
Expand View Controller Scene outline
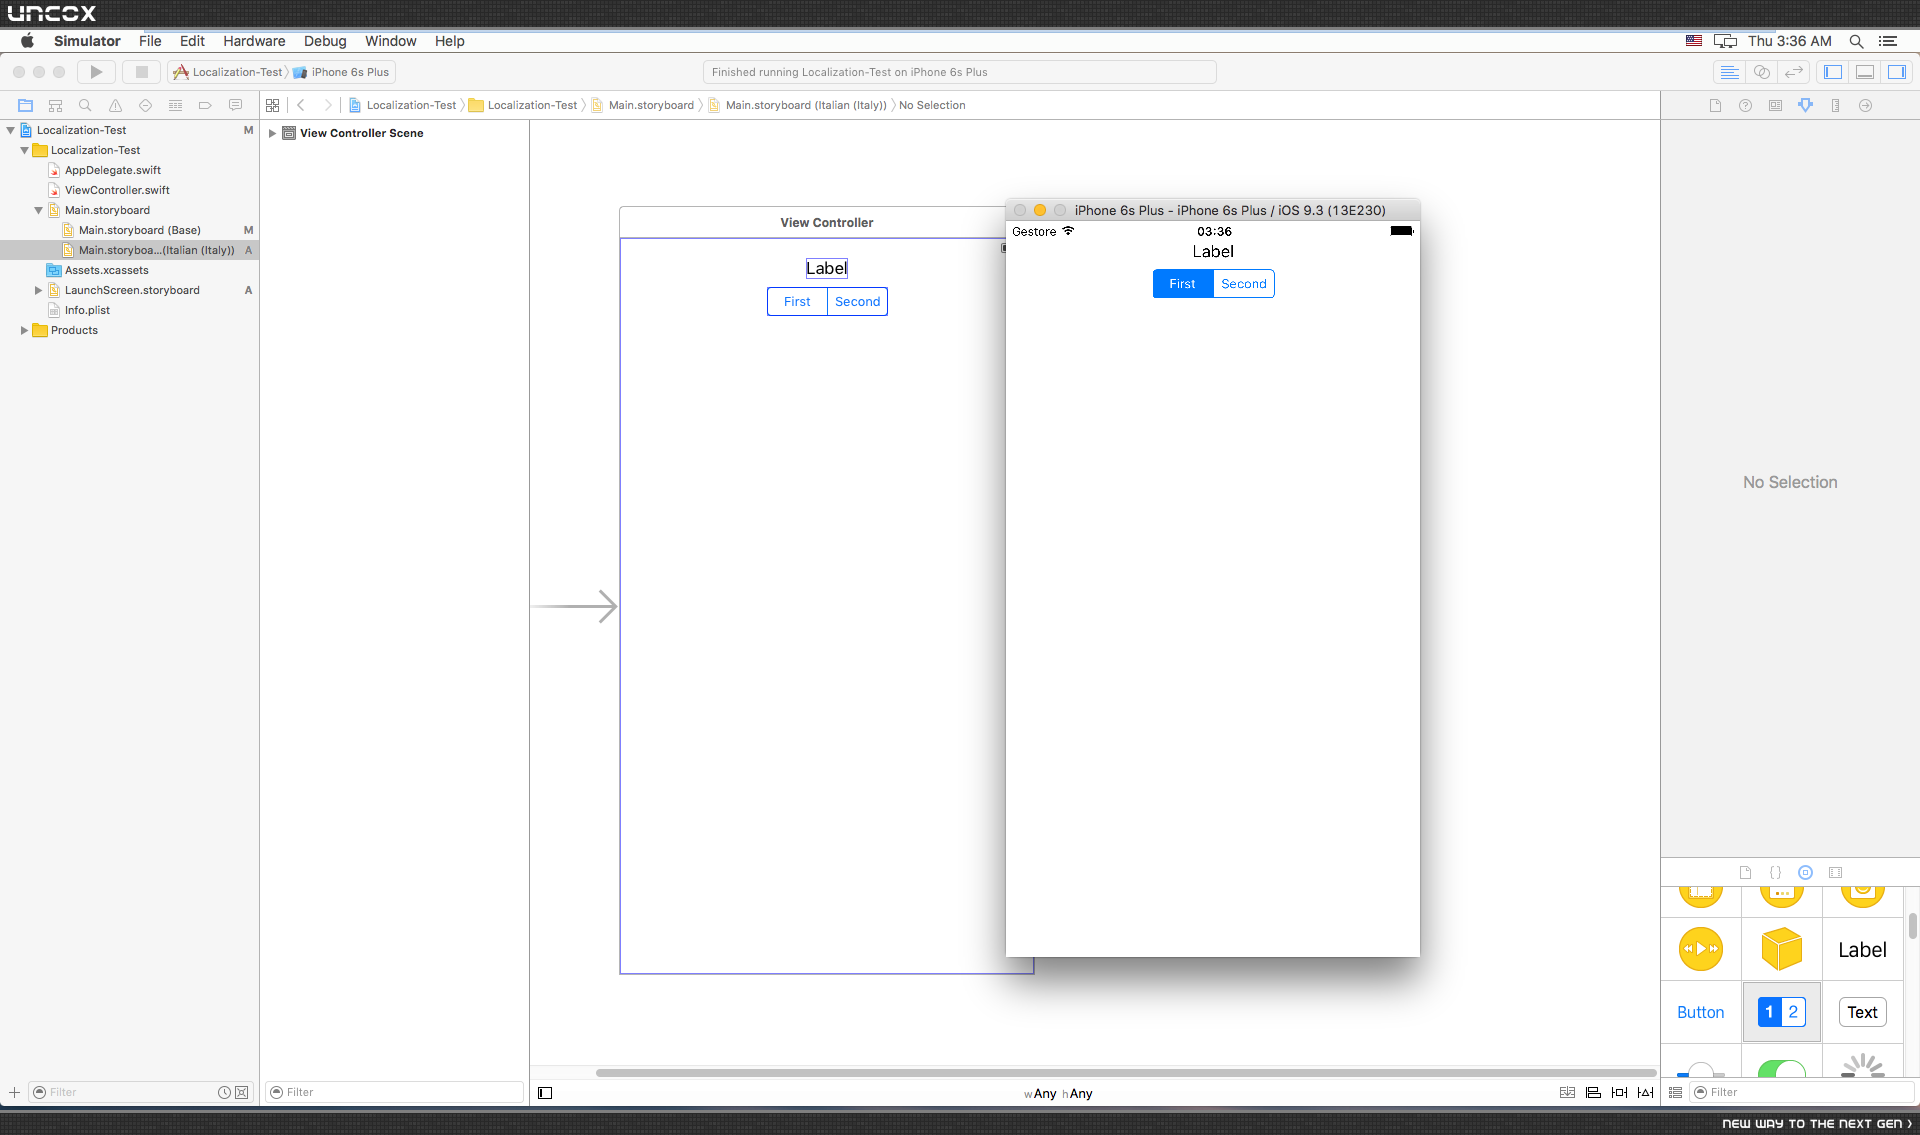272,133
